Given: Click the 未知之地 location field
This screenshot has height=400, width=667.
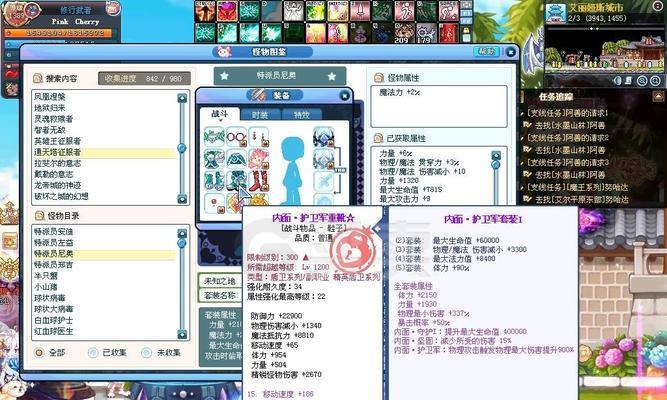Looking at the screenshot, I should [220, 281].
